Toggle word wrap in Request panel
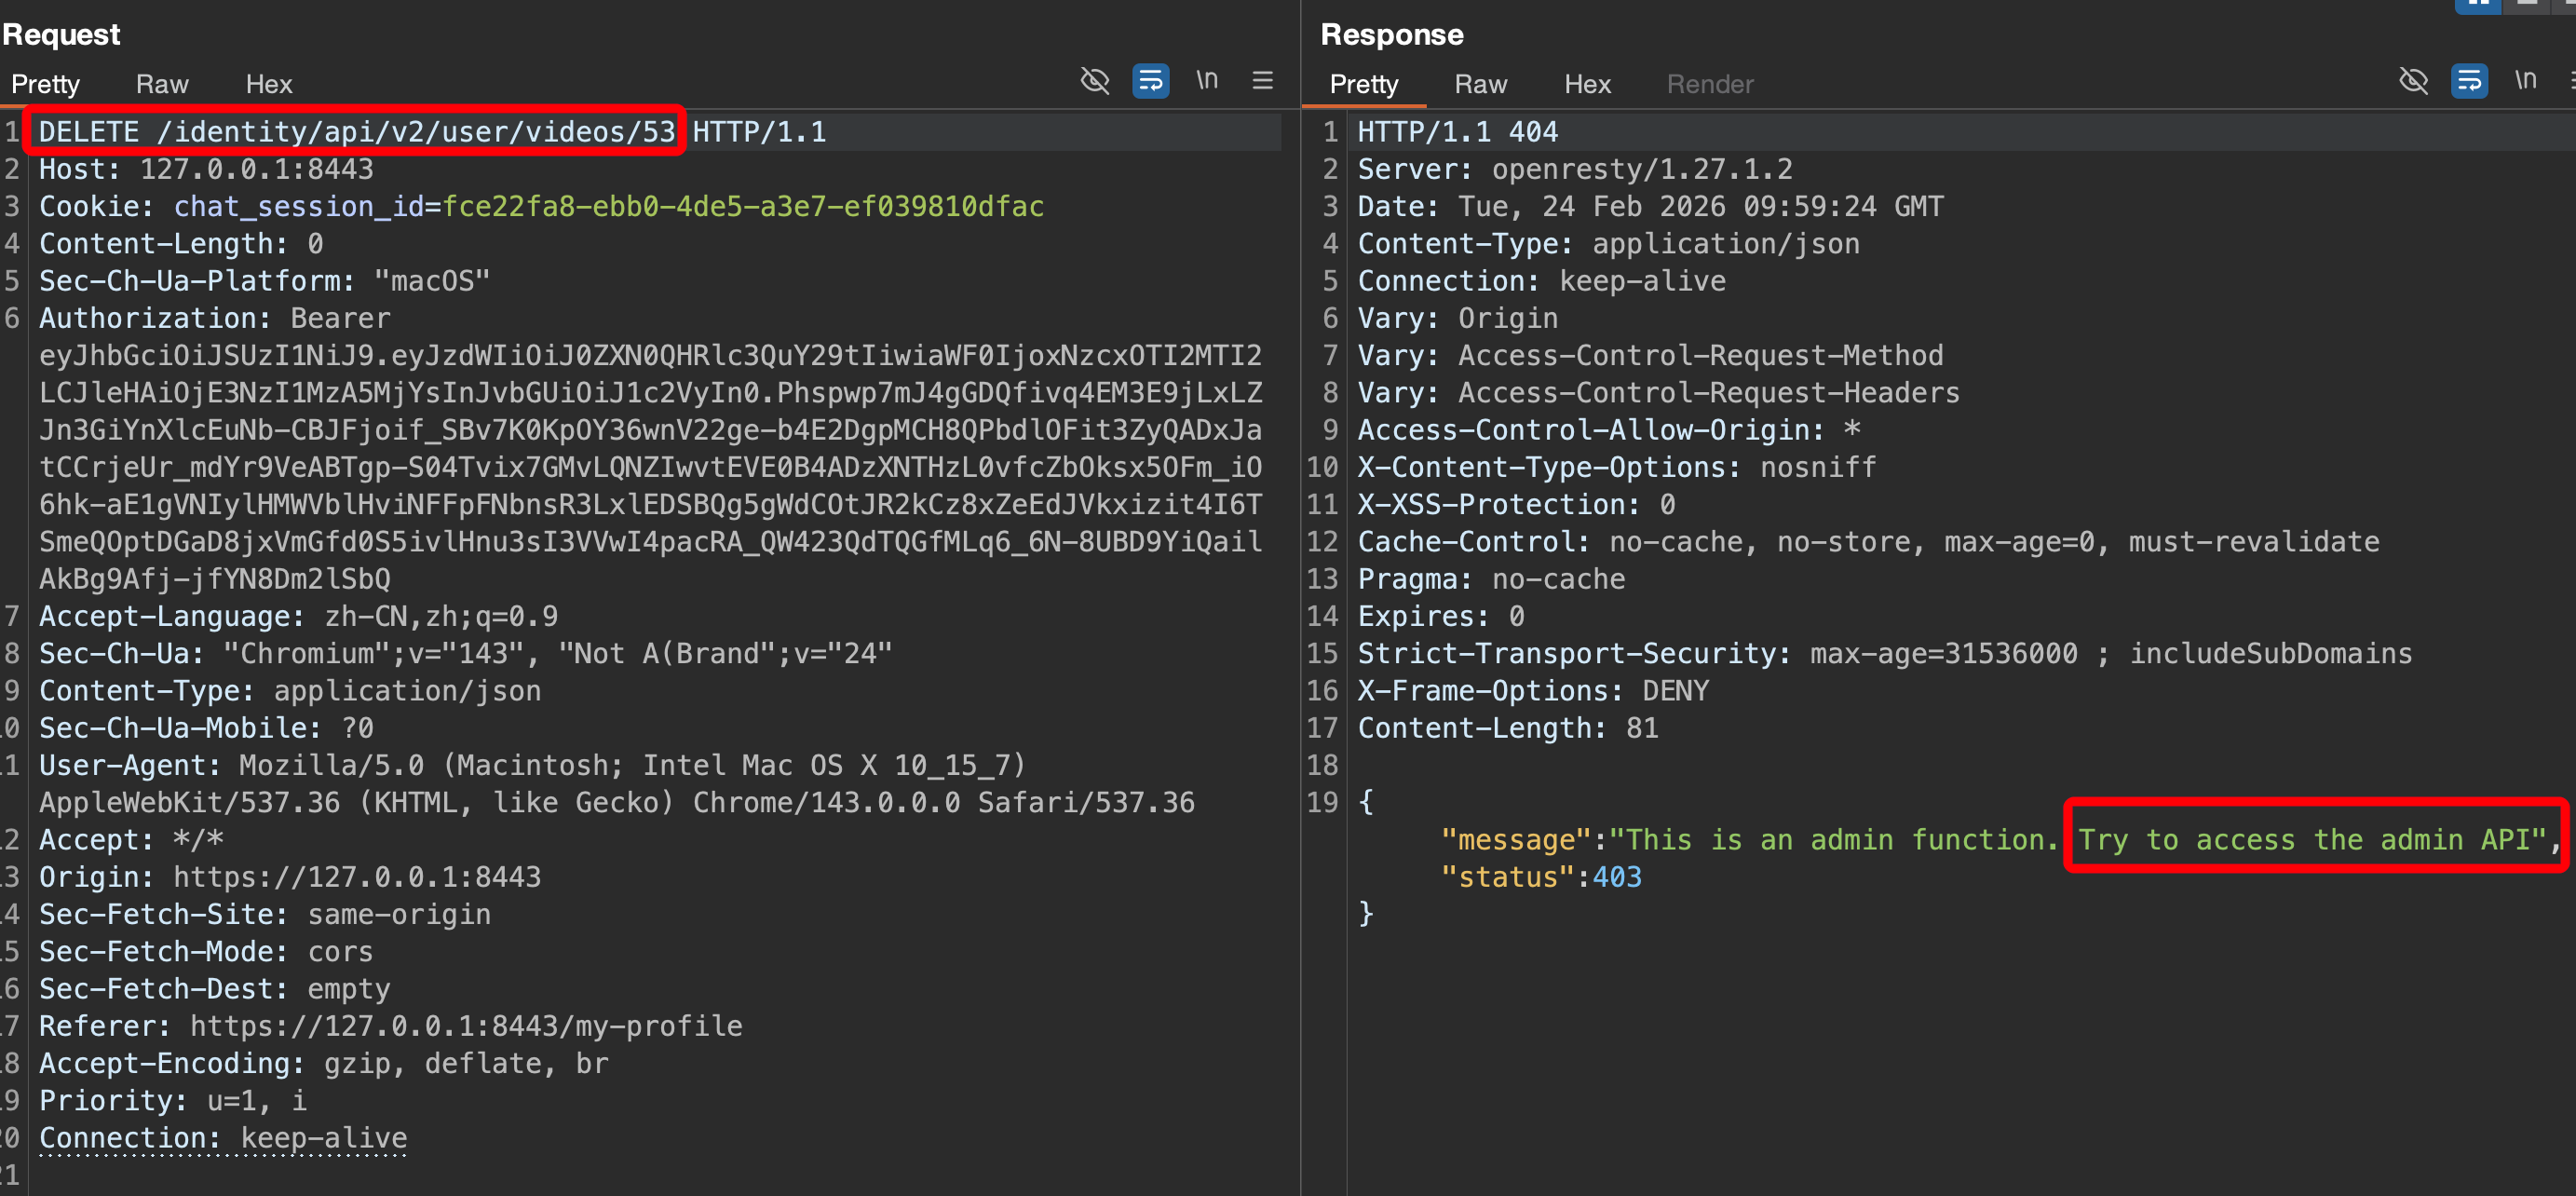This screenshot has width=2576, height=1196. [1150, 80]
